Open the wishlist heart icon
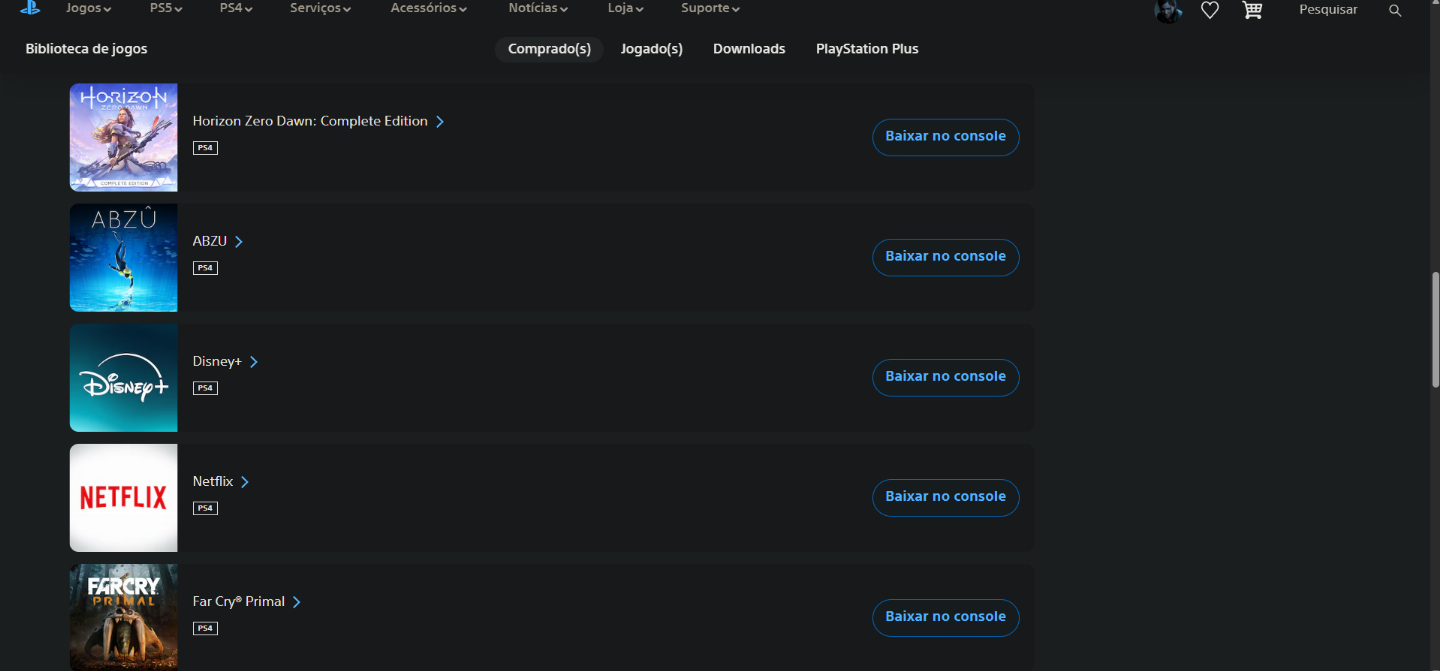This screenshot has width=1440, height=671. pos(1210,10)
